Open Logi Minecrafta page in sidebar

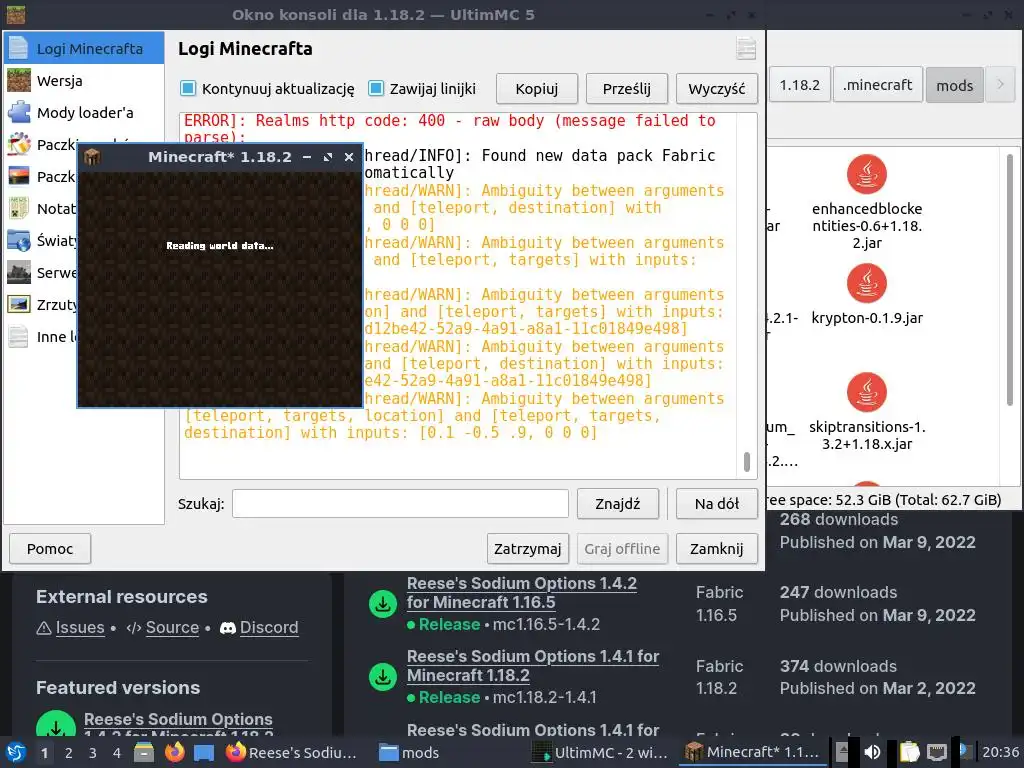pos(84,48)
